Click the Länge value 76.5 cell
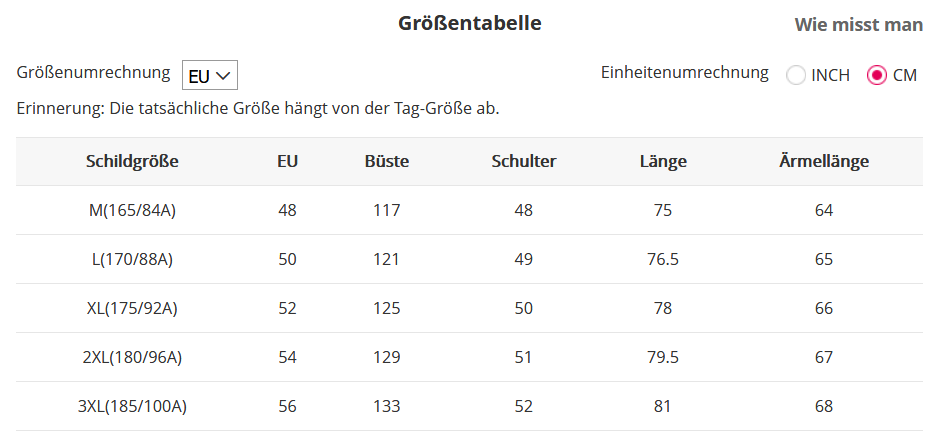This screenshot has width=934, height=434. pos(663,259)
